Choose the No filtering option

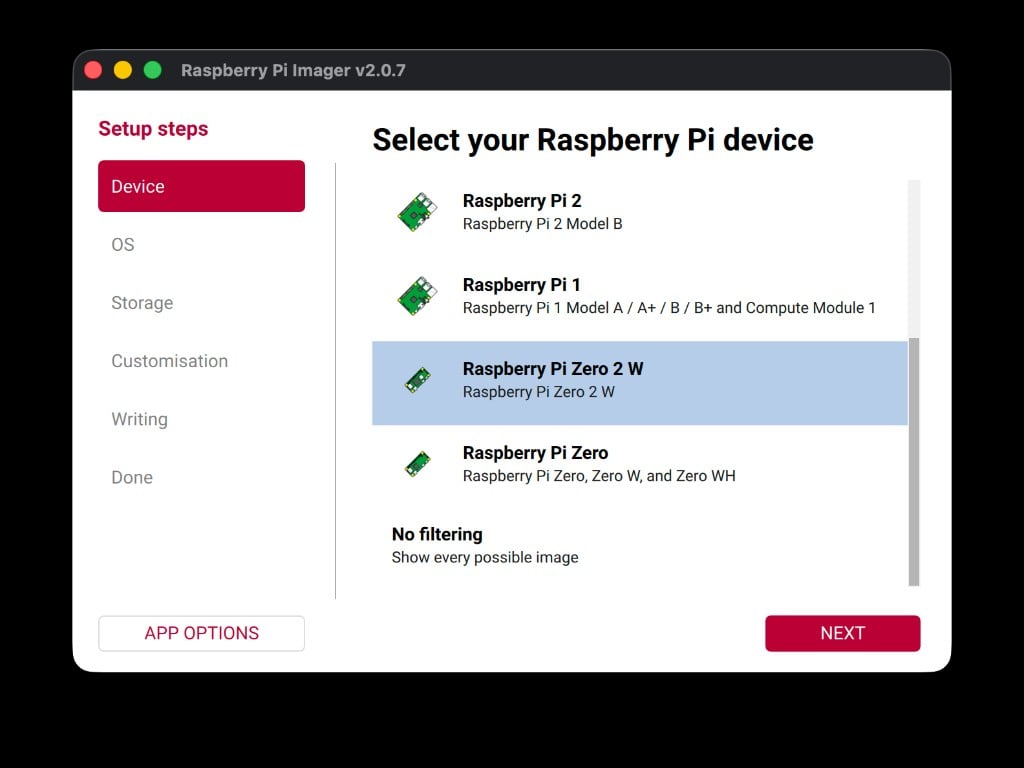pyautogui.click(x=639, y=546)
